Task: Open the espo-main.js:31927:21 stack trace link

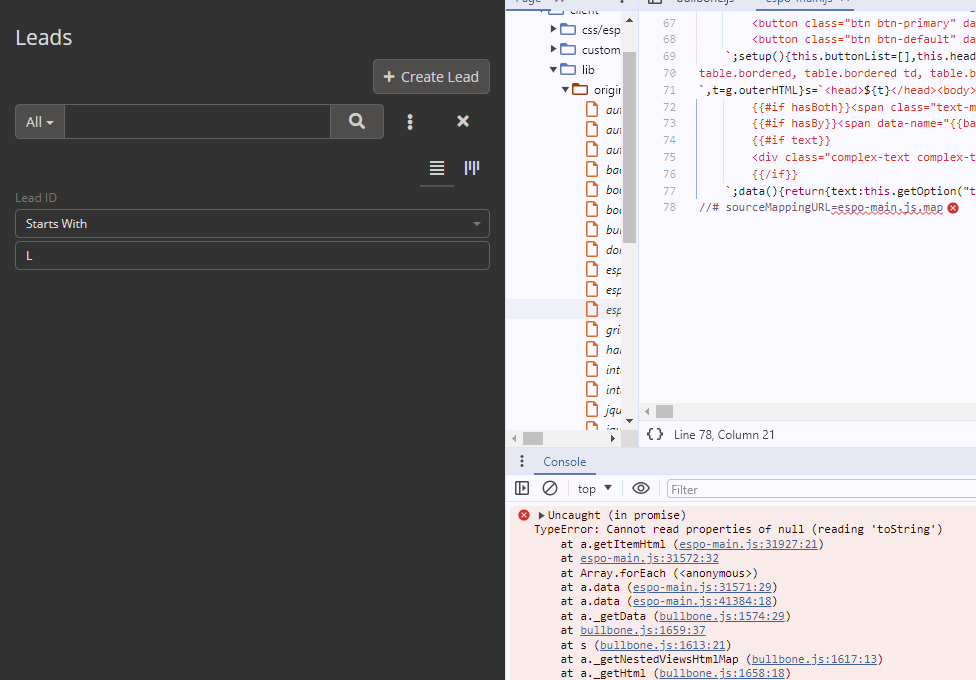Action: [748, 544]
